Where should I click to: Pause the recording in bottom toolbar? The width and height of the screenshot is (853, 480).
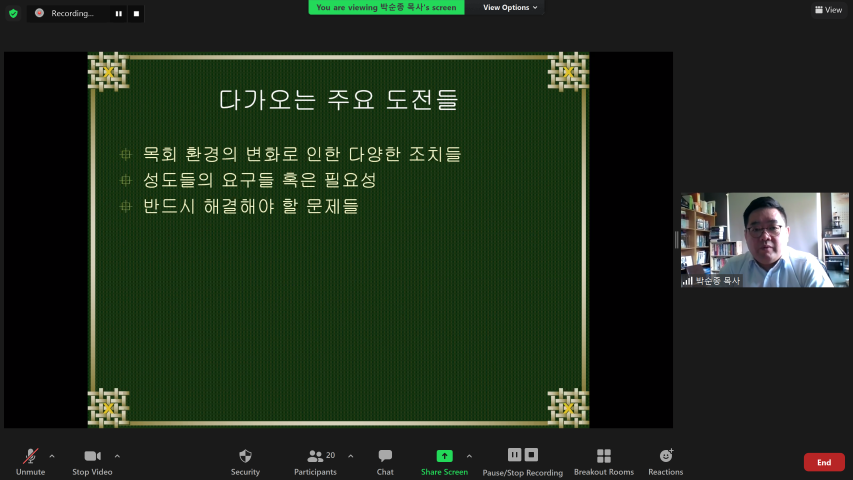tap(514, 454)
